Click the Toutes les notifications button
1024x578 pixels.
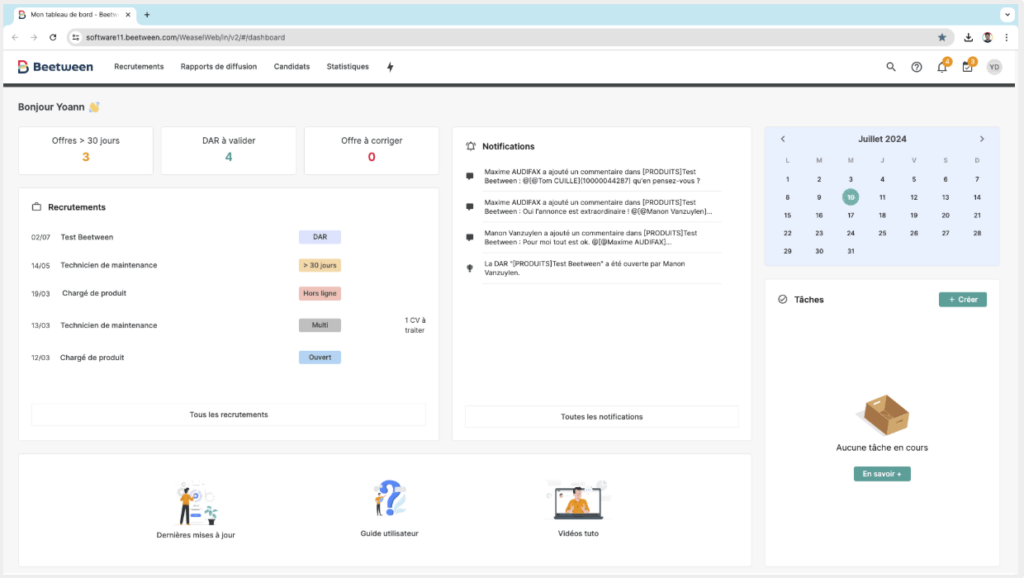pyautogui.click(x=601, y=416)
